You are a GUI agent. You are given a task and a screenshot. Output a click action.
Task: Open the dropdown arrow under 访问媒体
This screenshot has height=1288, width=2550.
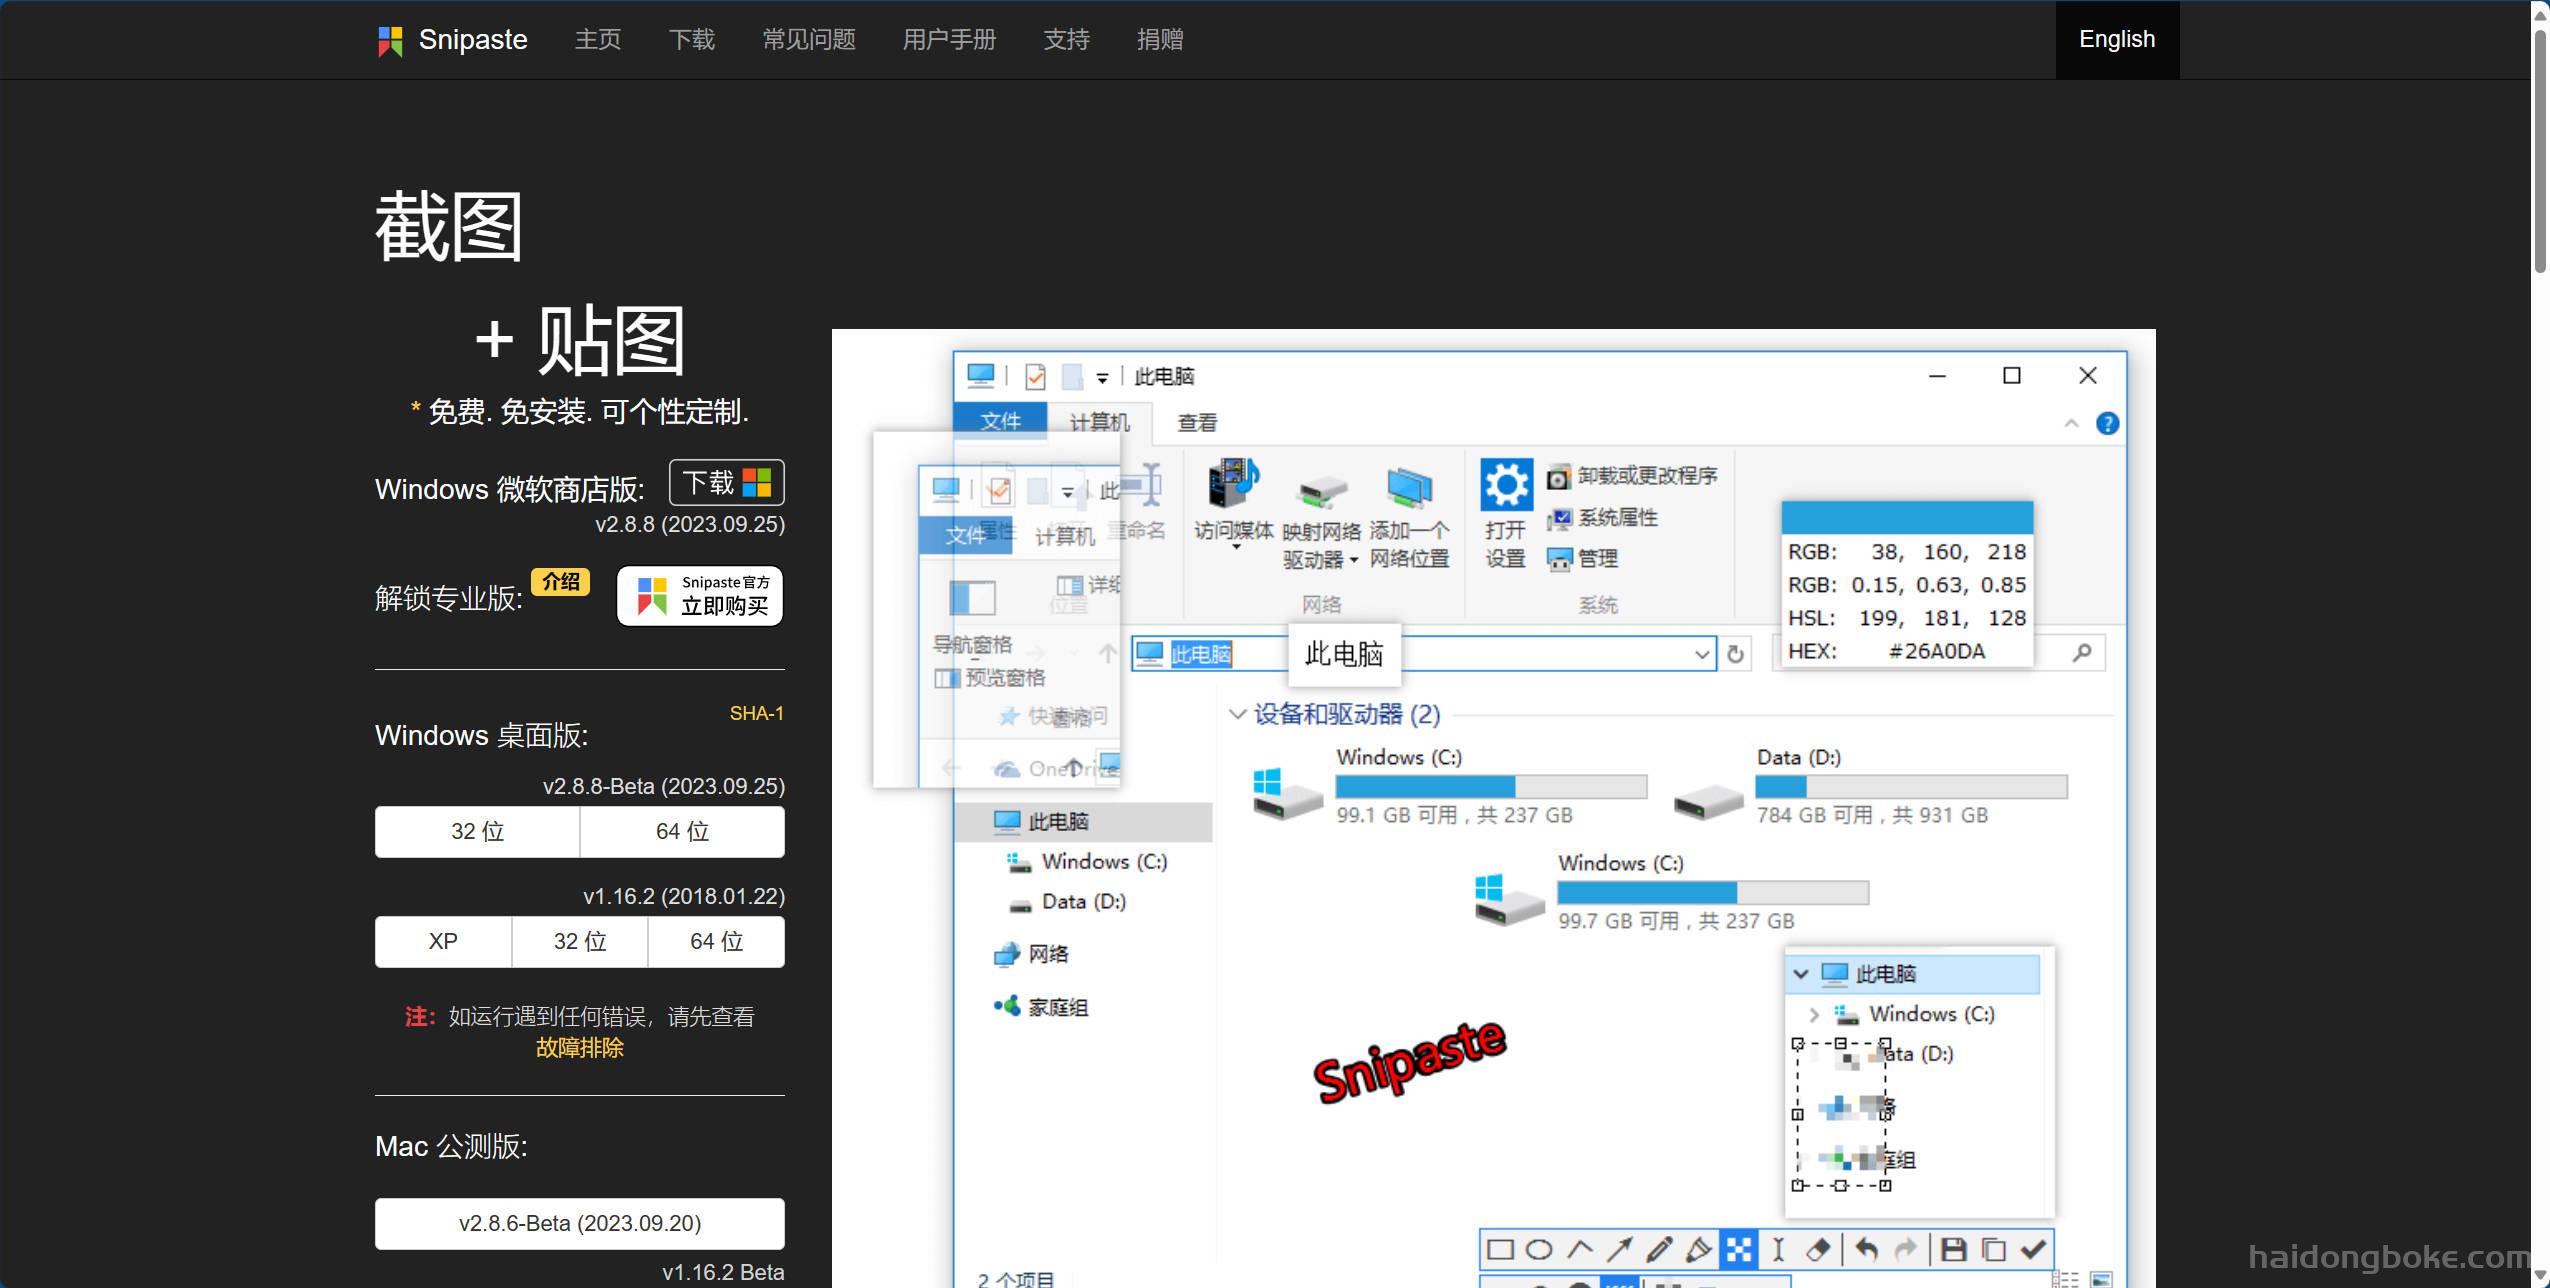[1236, 548]
